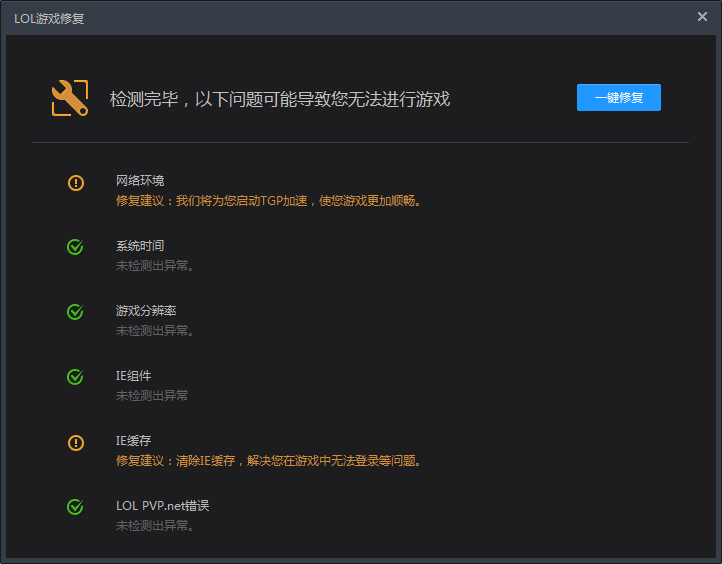The height and width of the screenshot is (564, 722).
Task: Select the 游戏分辨率 item title
Action: 146,310
